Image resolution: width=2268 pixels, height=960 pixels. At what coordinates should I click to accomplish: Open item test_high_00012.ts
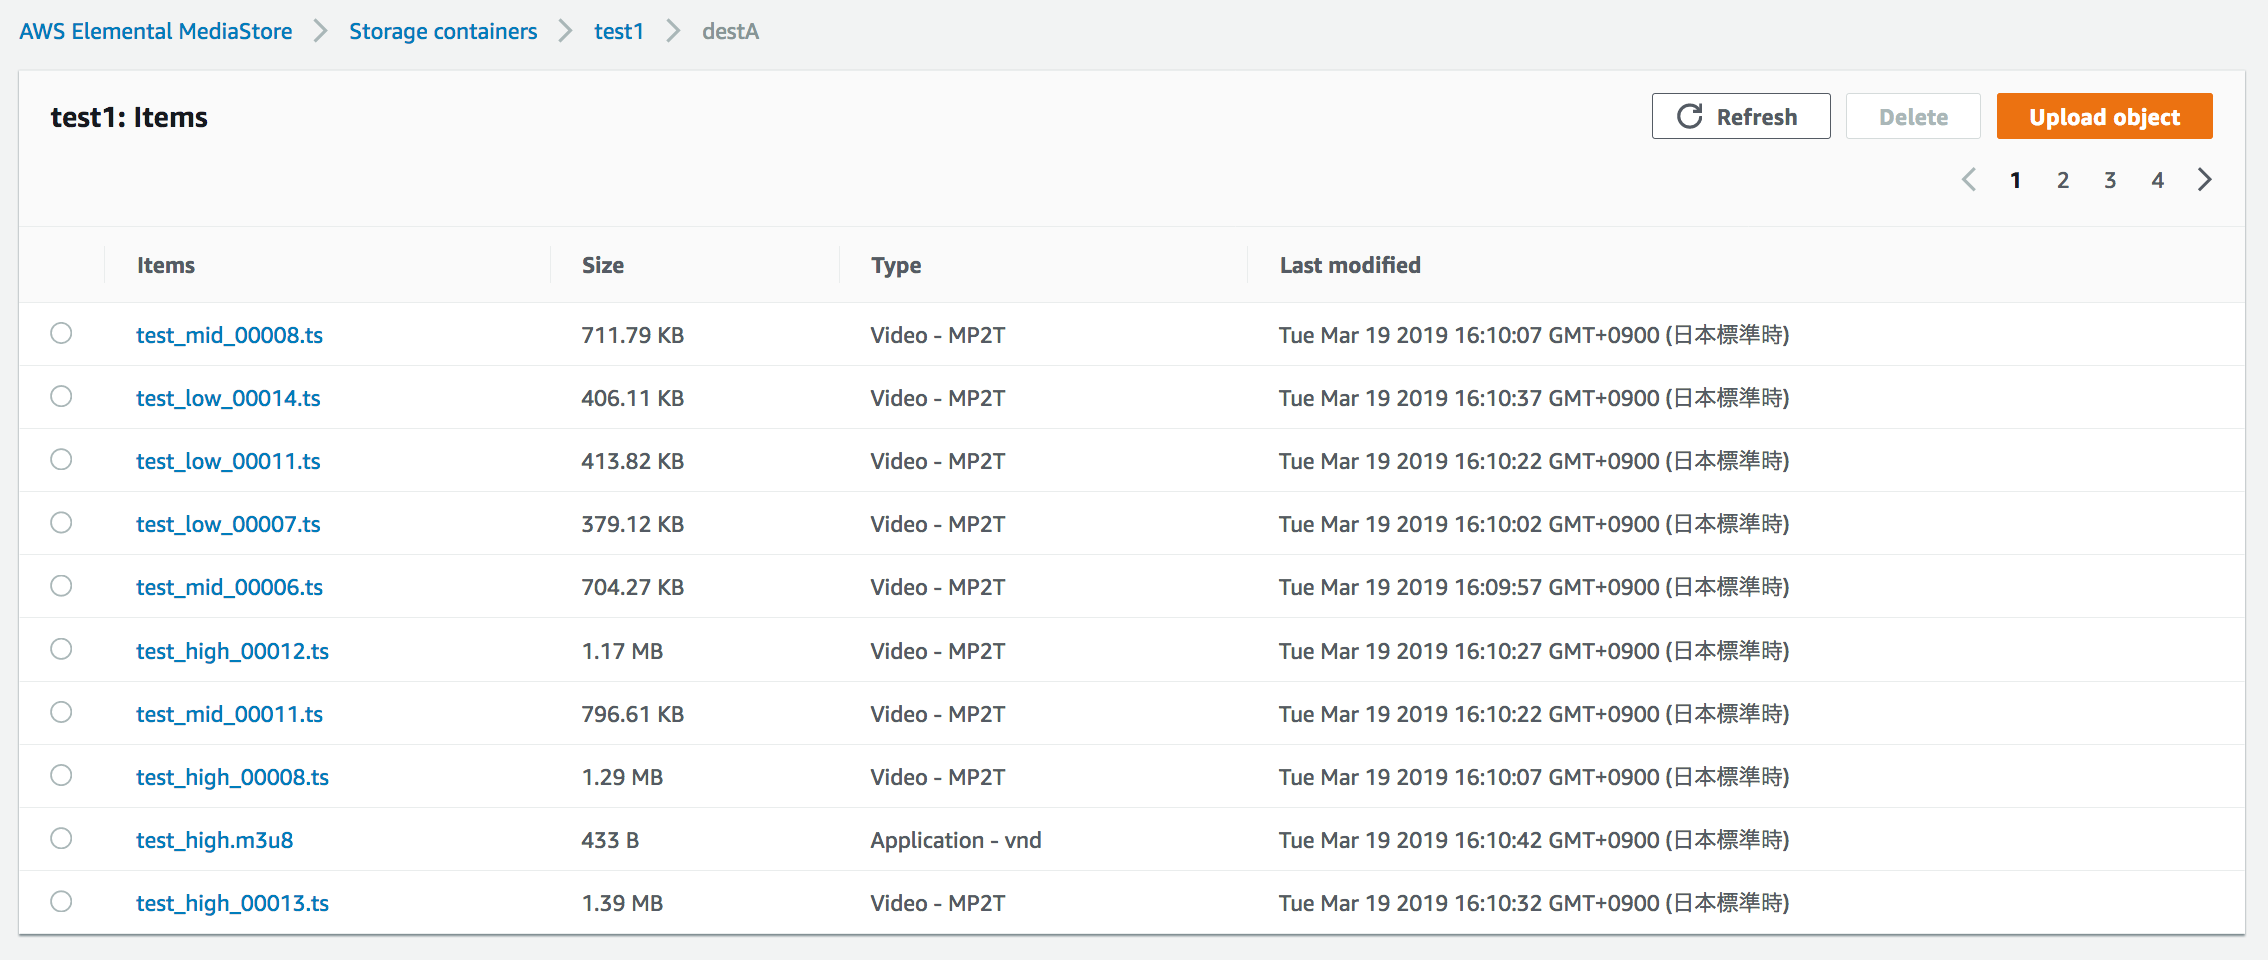tap(232, 651)
